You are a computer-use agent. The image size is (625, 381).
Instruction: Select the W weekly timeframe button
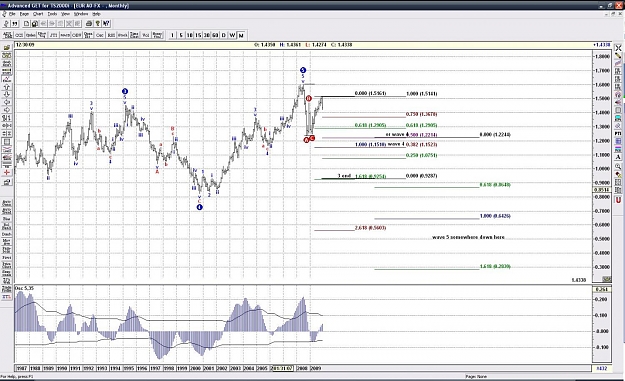coord(232,35)
